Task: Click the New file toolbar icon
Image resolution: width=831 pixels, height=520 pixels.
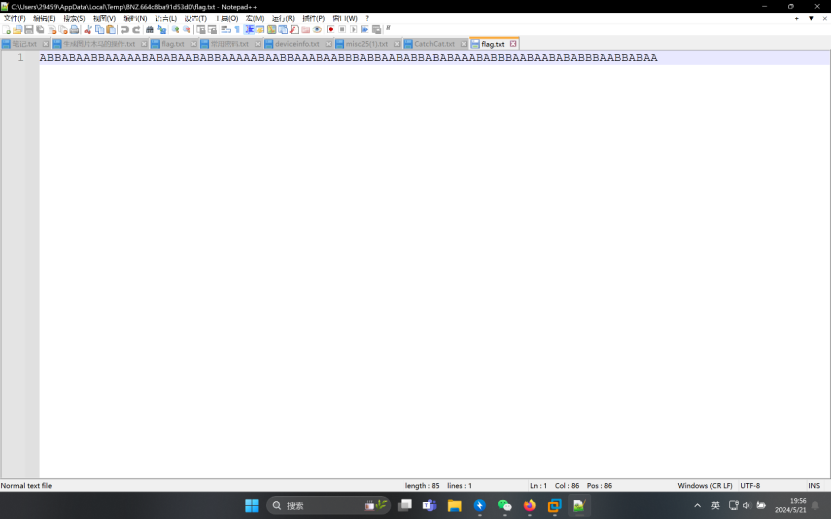Action: click(x=6, y=30)
